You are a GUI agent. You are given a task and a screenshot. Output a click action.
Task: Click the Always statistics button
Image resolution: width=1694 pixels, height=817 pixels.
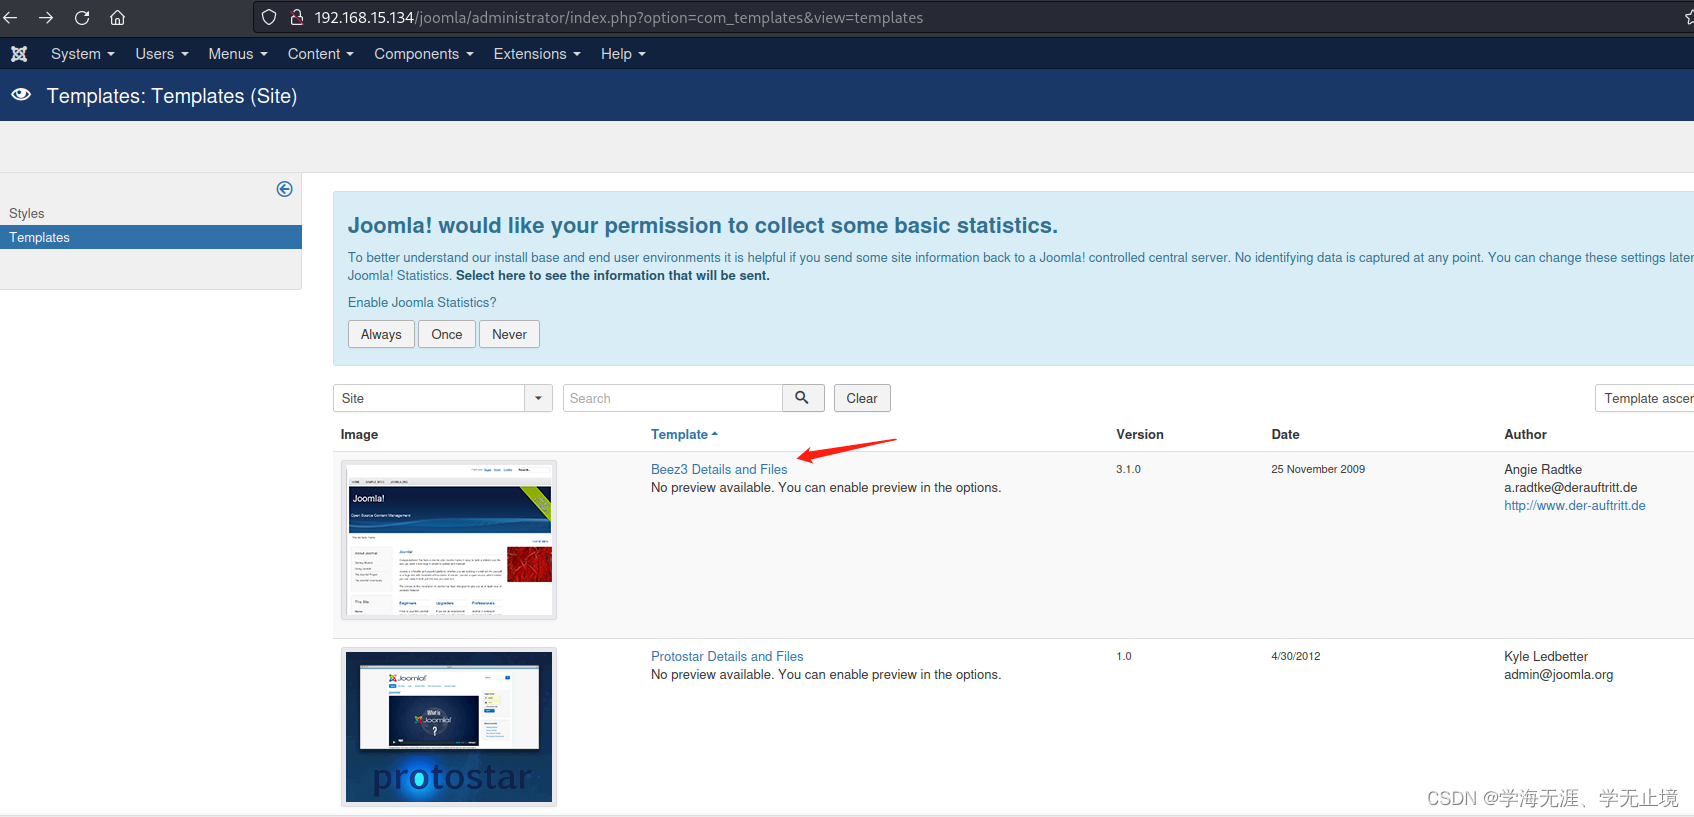point(381,334)
